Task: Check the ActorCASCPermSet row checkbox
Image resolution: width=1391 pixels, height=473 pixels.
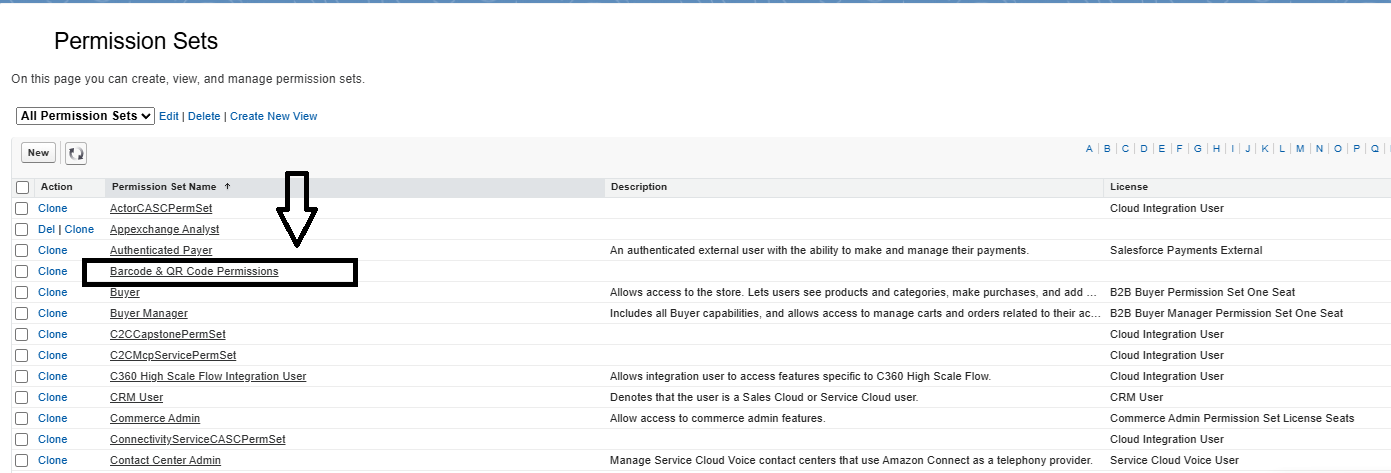Action: (x=22, y=208)
